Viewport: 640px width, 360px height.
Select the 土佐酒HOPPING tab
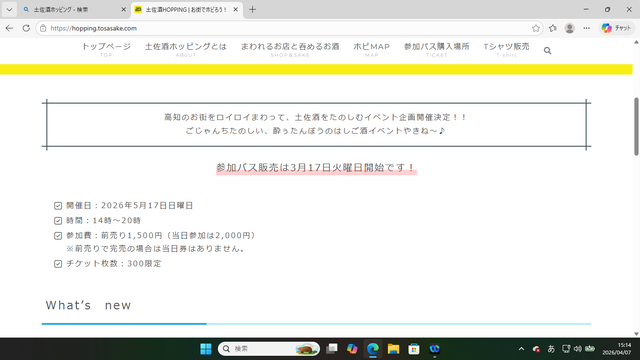pyautogui.click(x=187, y=9)
